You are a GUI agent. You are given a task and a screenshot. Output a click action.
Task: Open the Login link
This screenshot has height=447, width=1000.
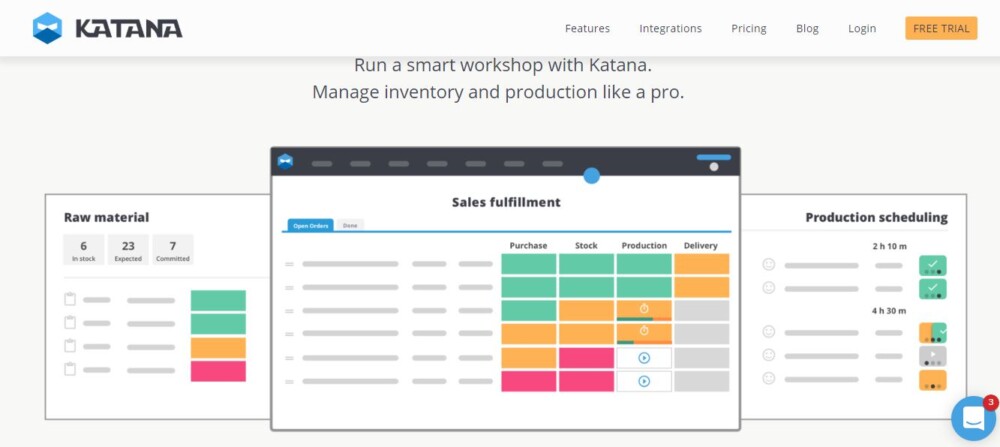pyautogui.click(x=862, y=29)
